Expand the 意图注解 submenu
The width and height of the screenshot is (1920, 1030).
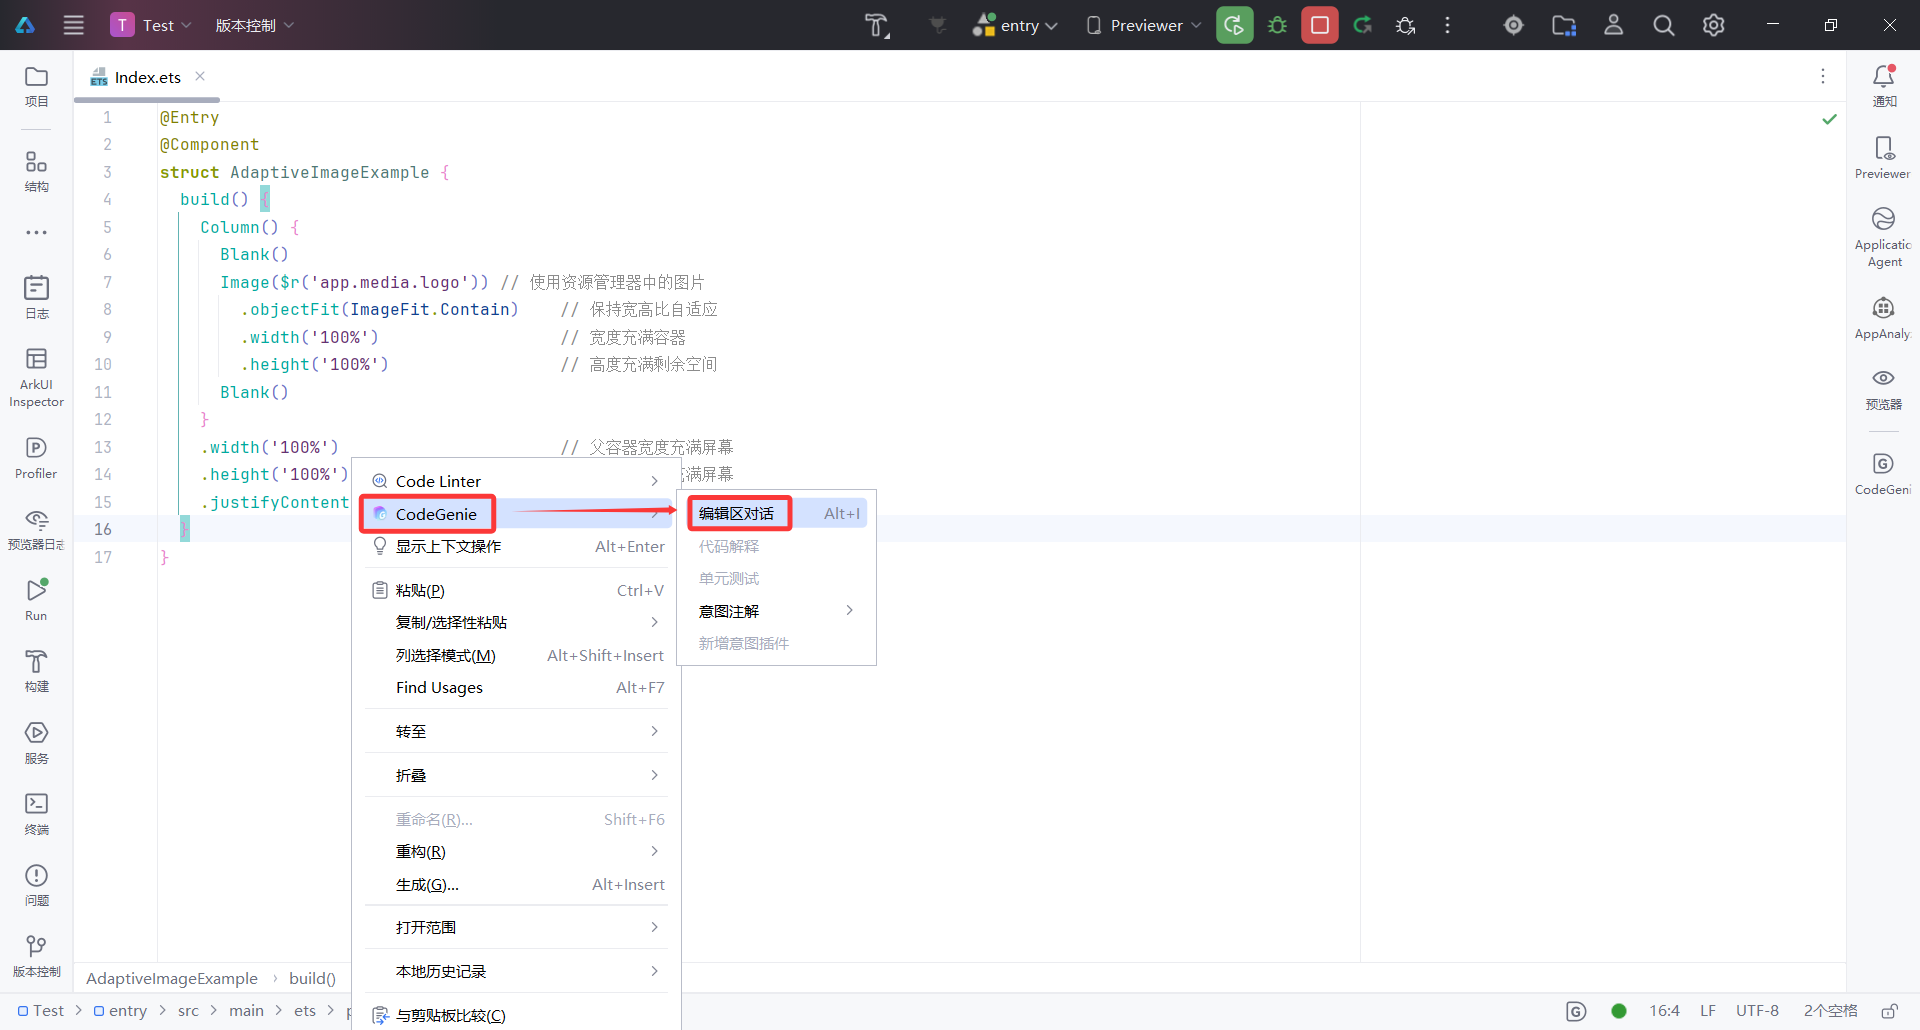[777, 611]
